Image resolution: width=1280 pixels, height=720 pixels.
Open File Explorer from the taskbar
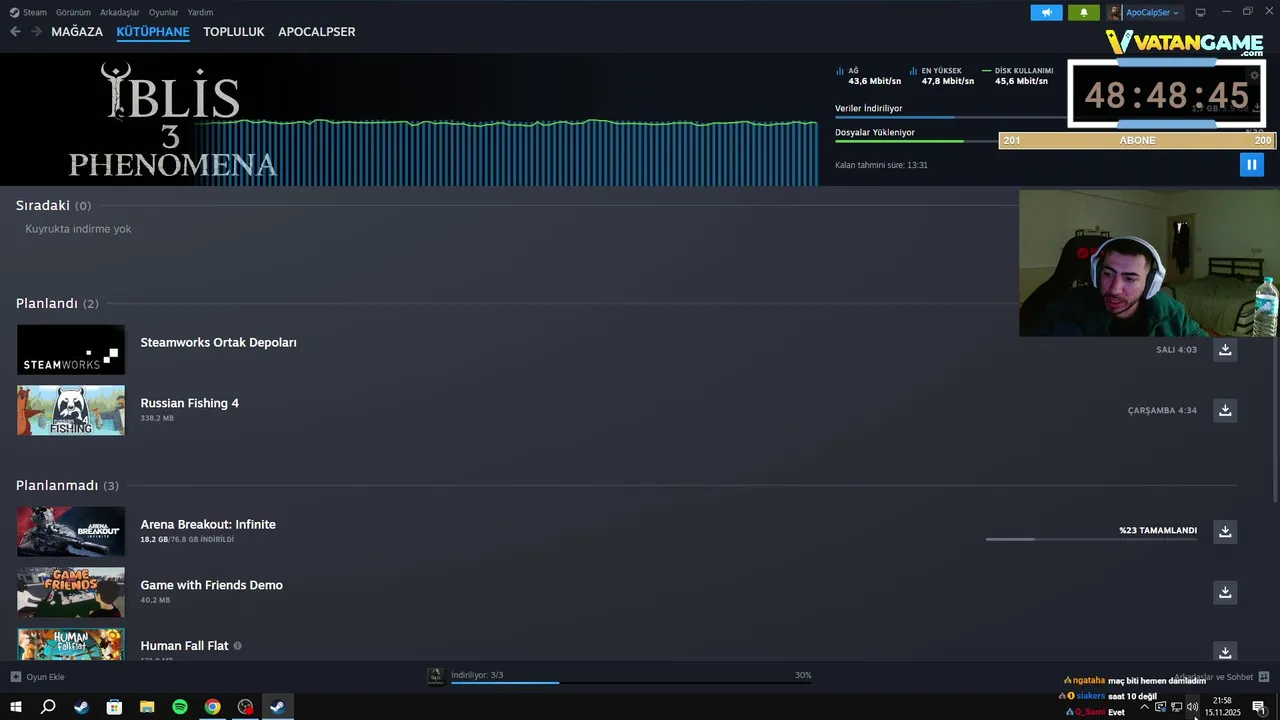147,707
